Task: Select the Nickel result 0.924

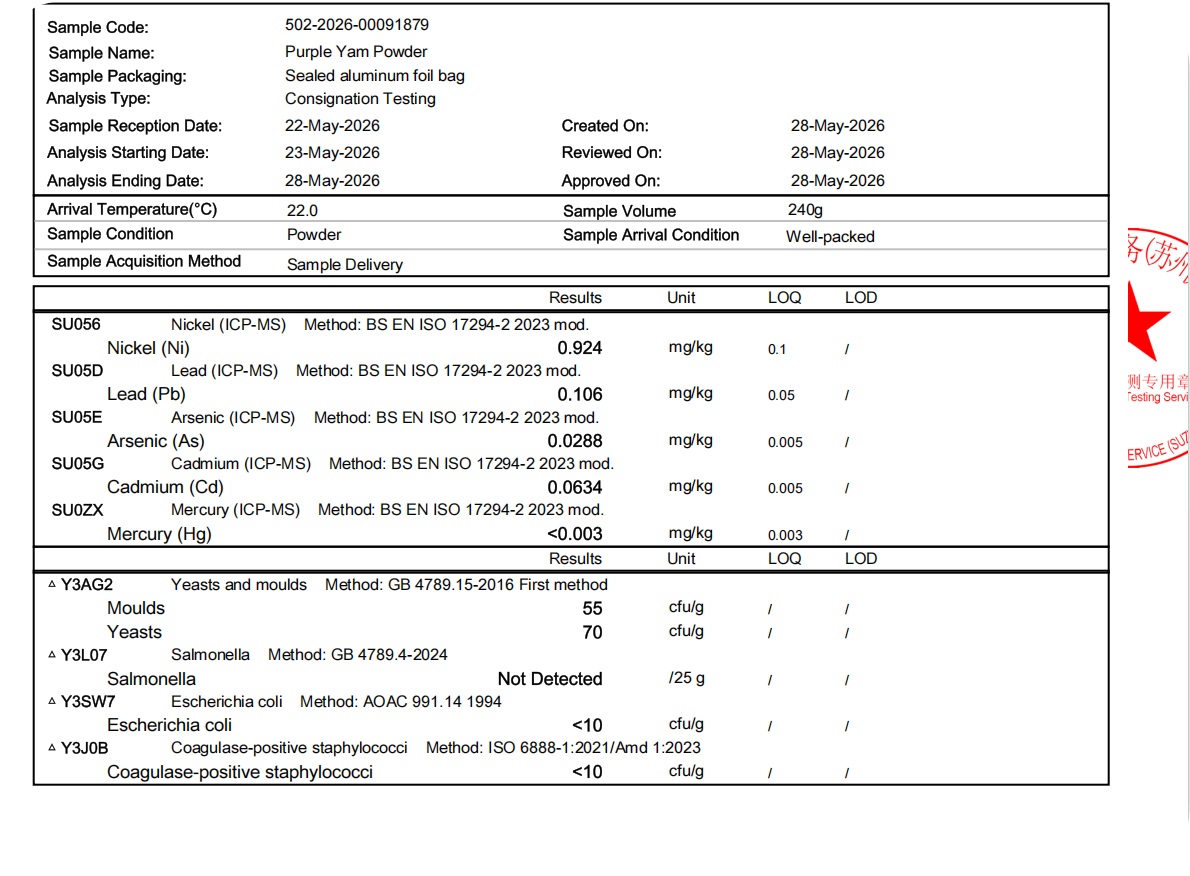Action: [580, 348]
